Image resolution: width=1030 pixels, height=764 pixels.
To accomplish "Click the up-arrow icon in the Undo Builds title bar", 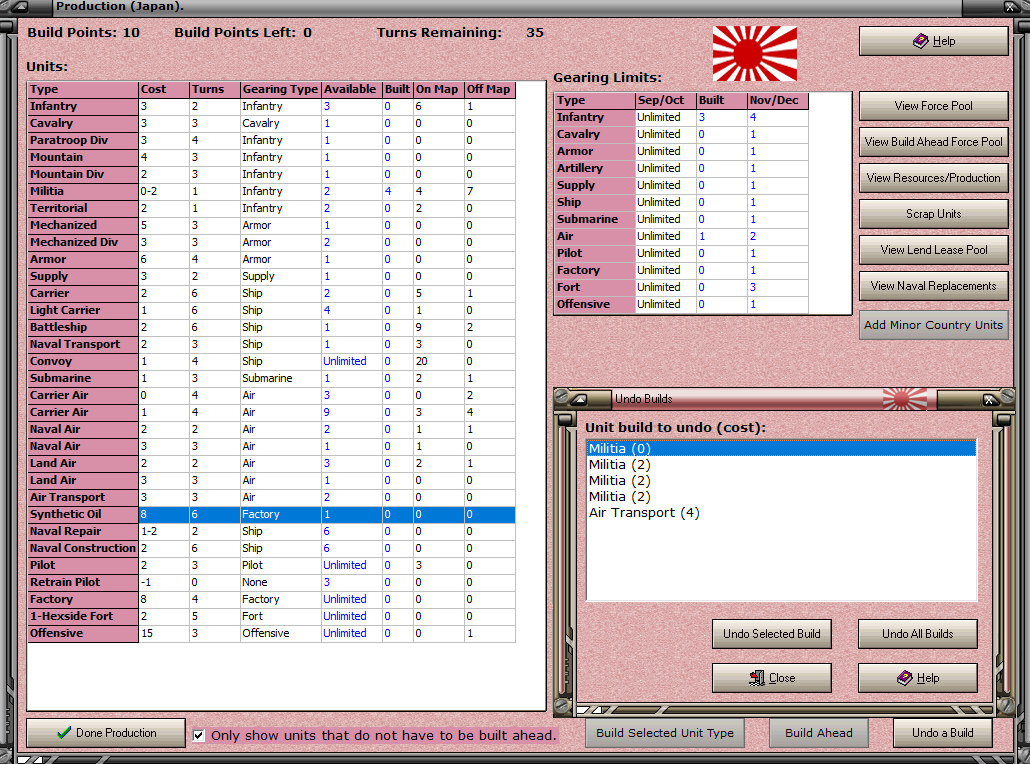I will [579, 399].
